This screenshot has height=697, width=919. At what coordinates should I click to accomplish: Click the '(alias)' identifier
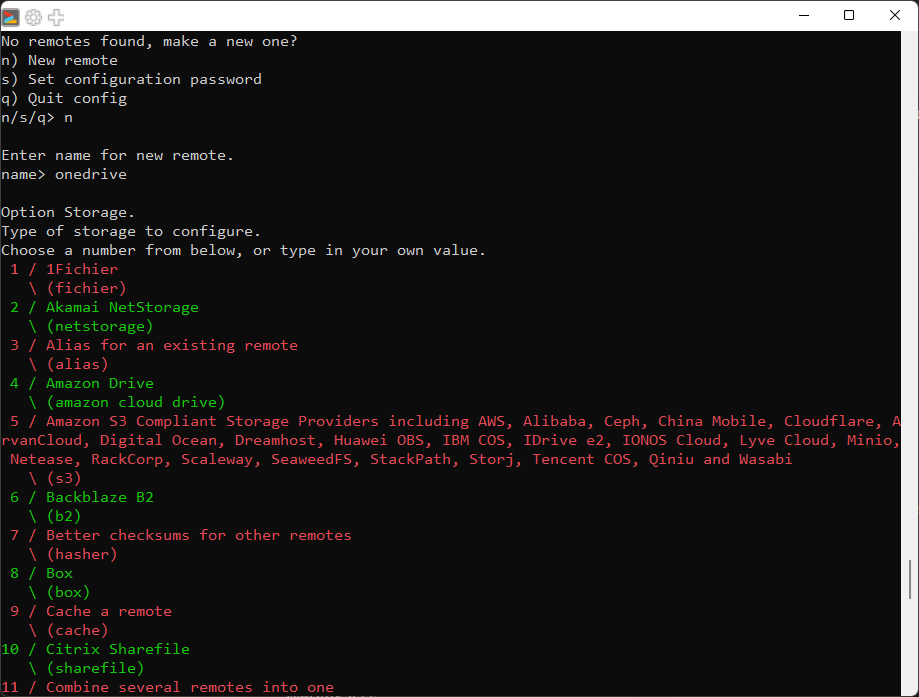[x=77, y=364]
